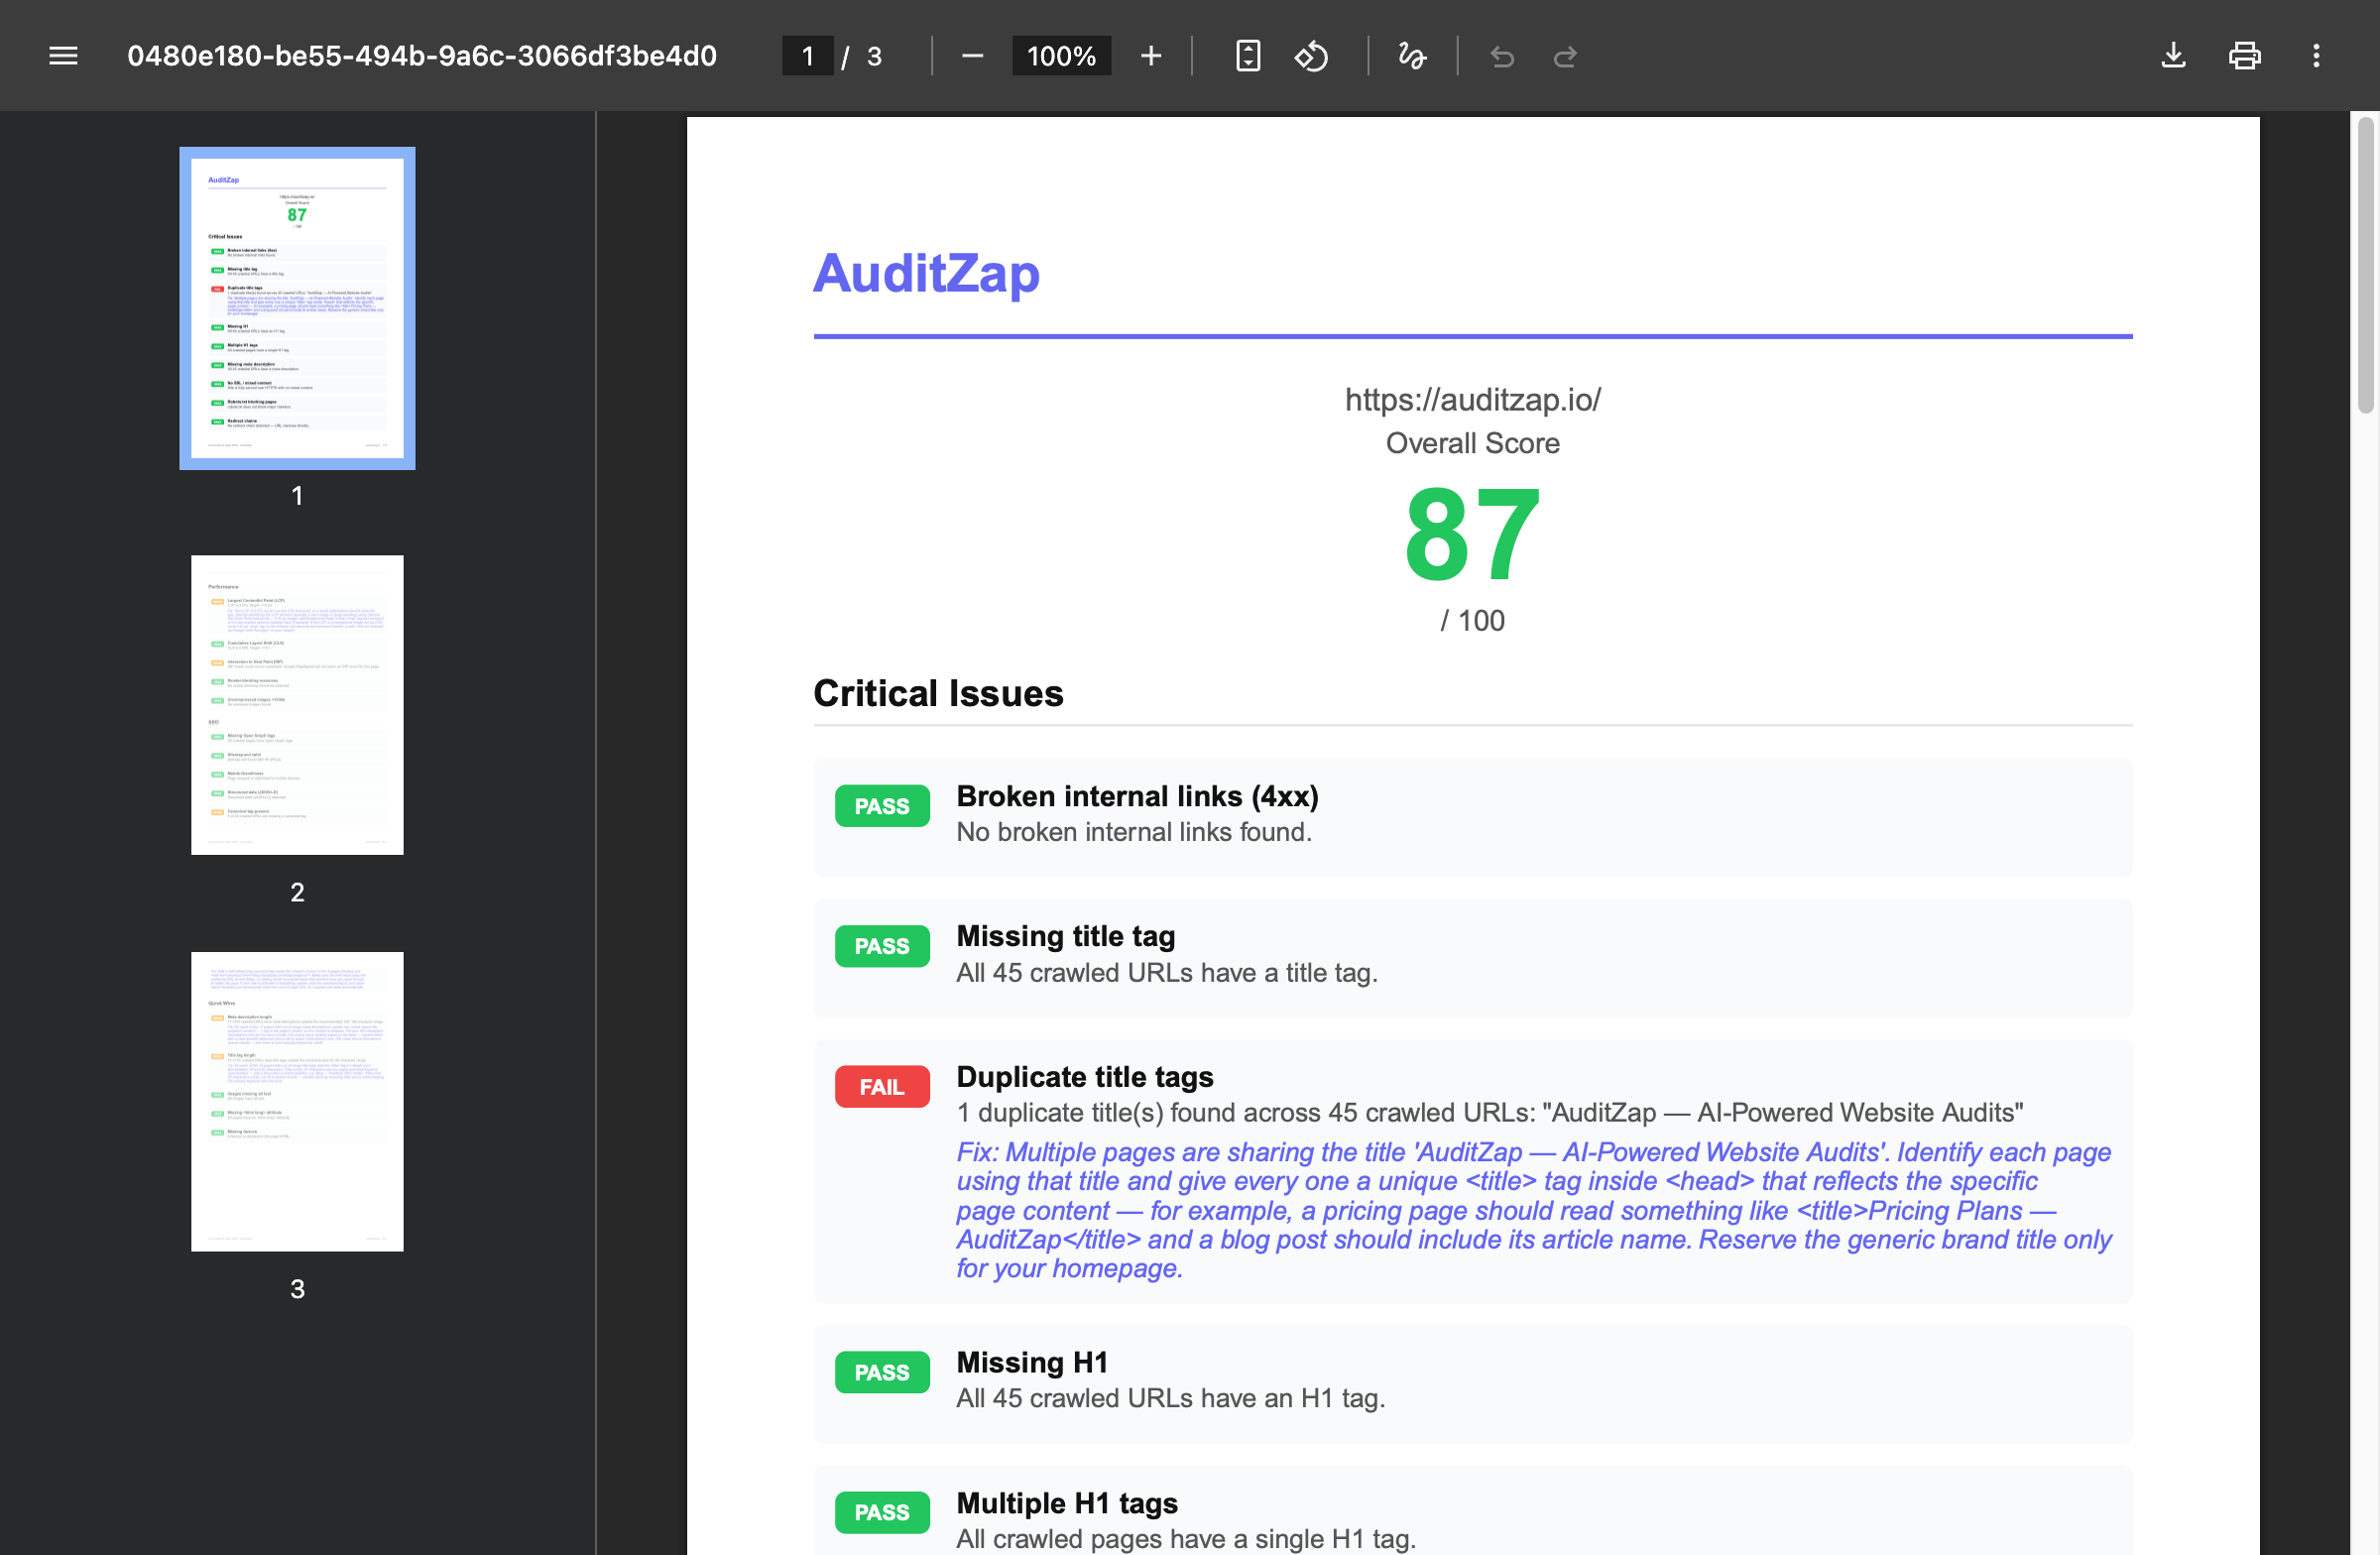Open the more options menu
Screen dimensions: 2380x1555
[2316, 56]
